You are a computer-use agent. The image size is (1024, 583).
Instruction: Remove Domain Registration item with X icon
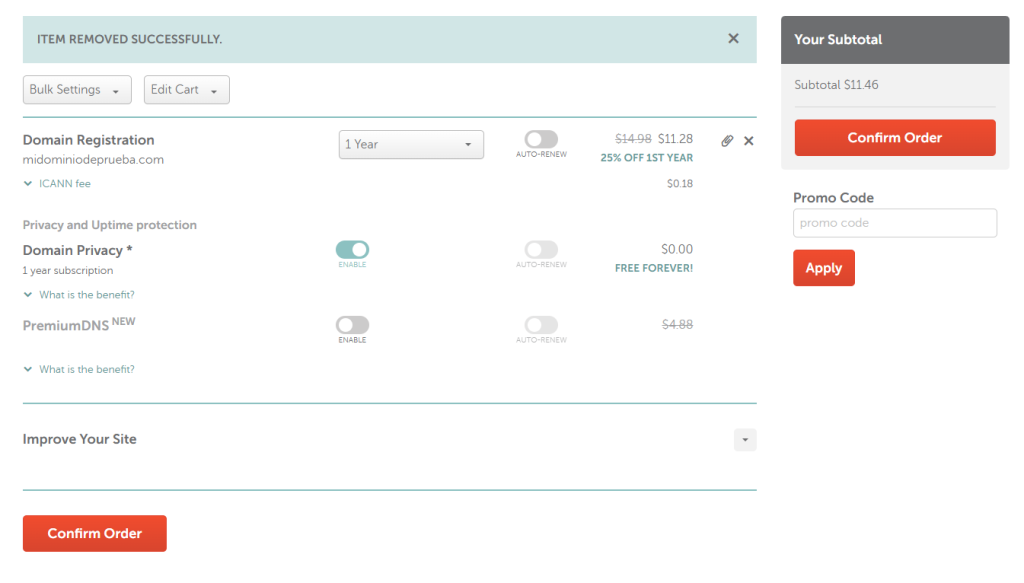[749, 141]
